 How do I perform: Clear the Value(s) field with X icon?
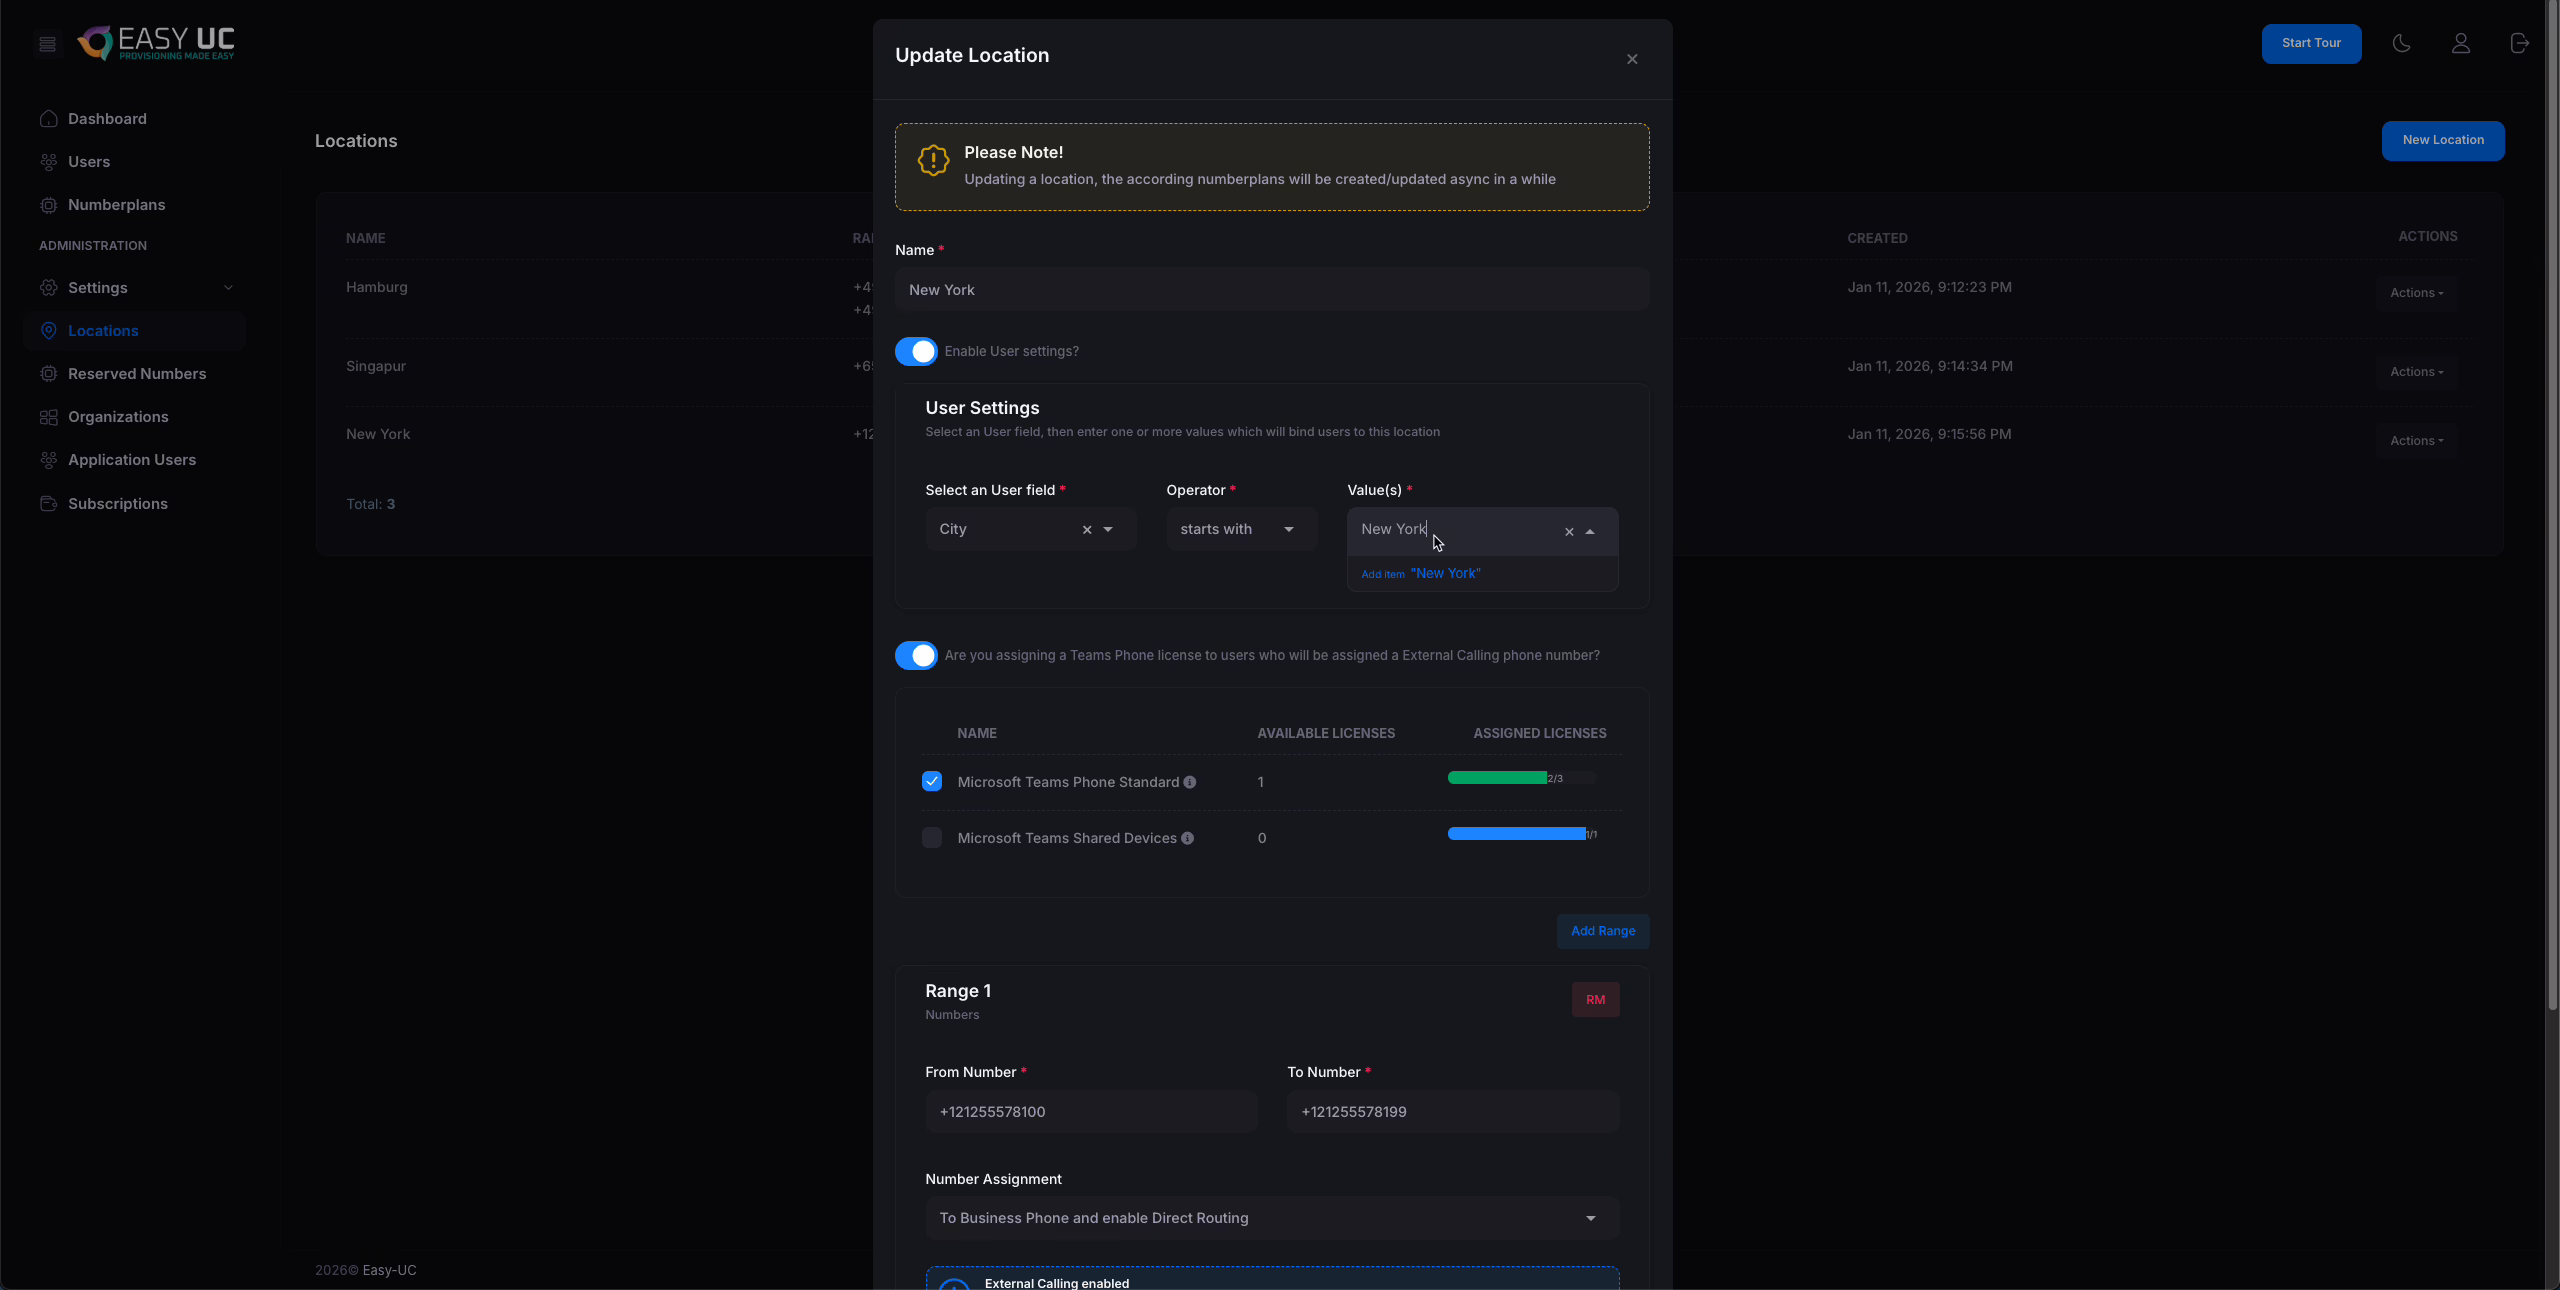(x=1569, y=532)
